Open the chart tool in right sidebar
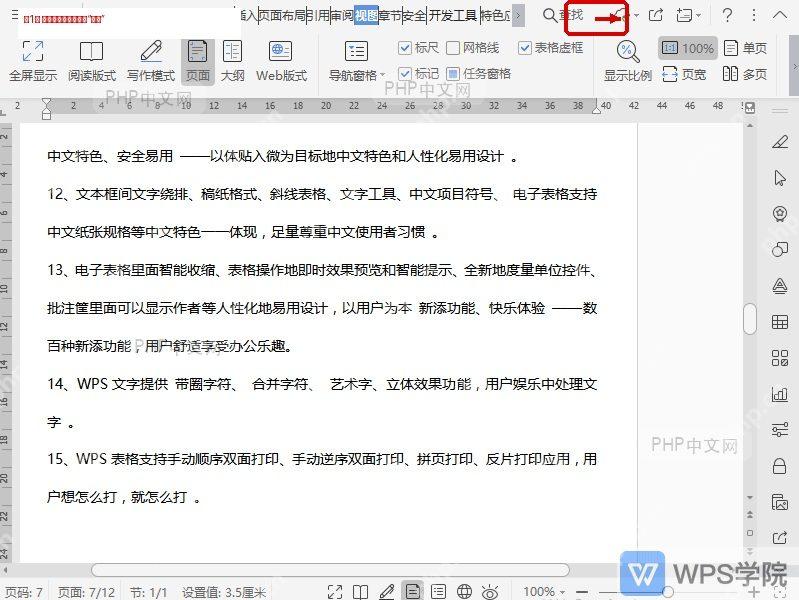This screenshot has height=600, width=799. pyautogui.click(x=780, y=394)
